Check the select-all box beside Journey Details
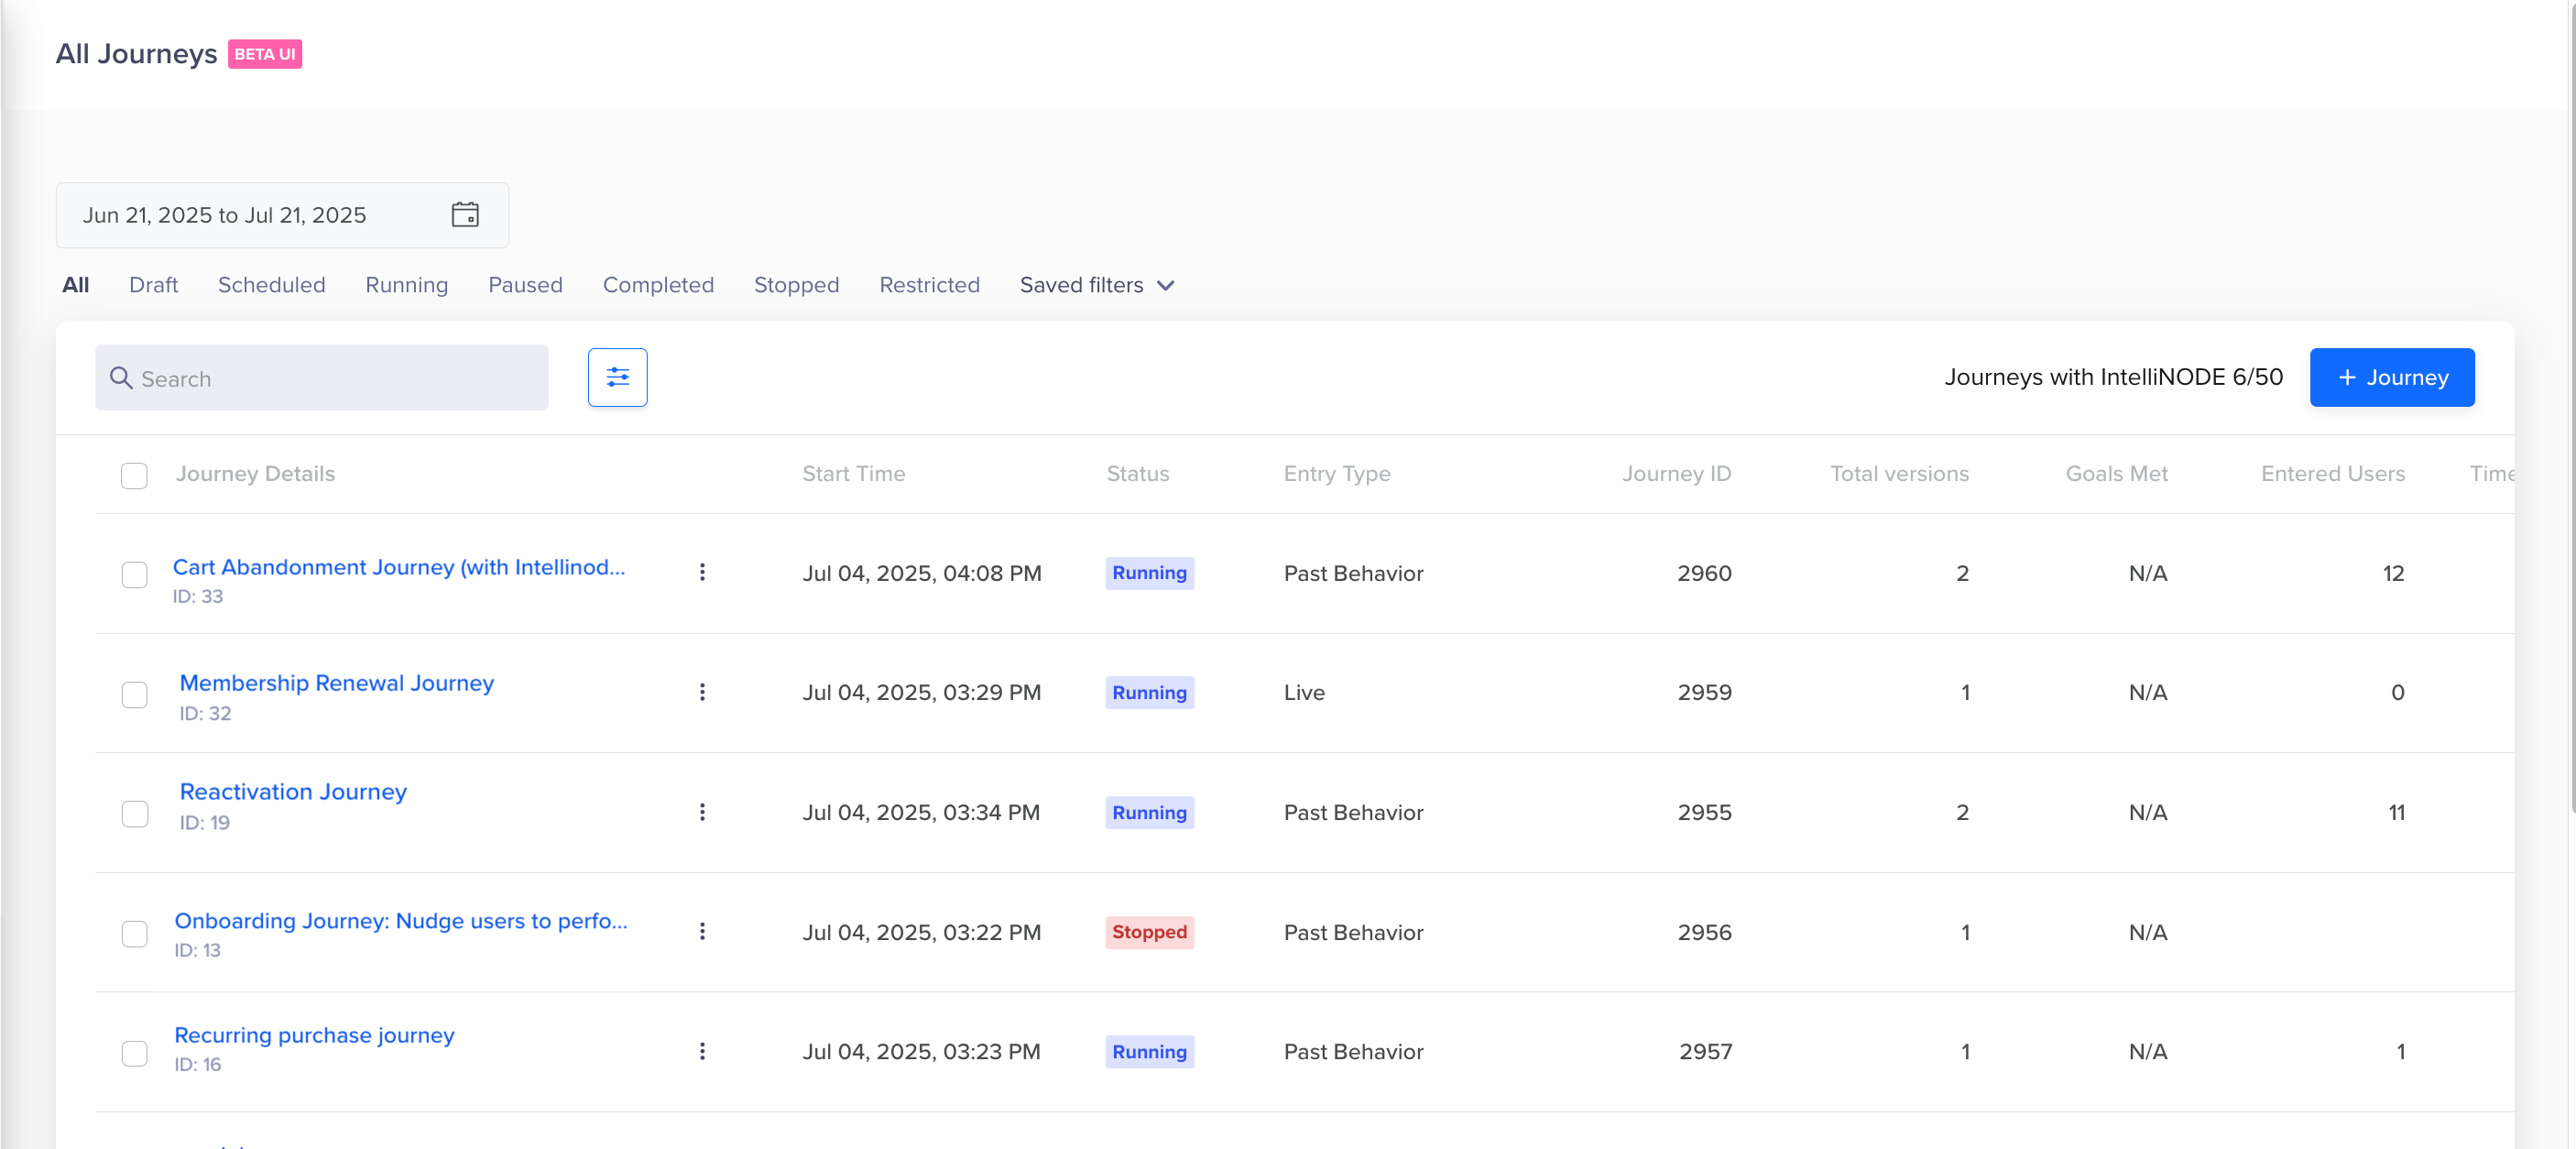2576x1149 pixels. pyautogui.click(x=134, y=475)
